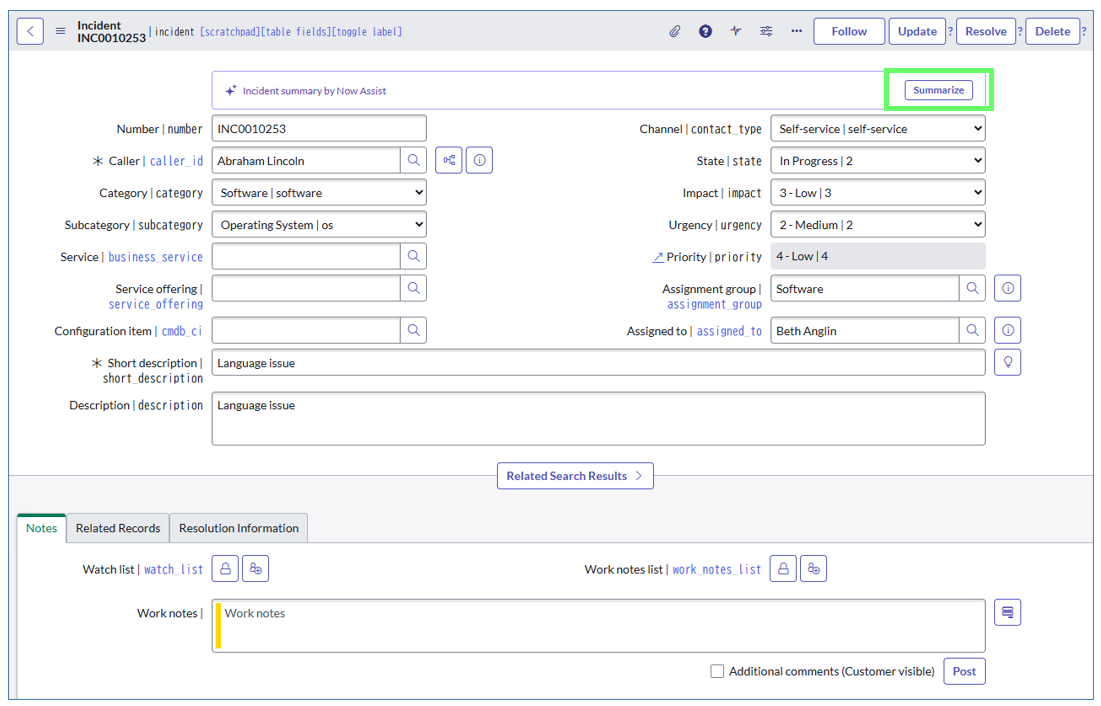Screen dimensions: 1101x706
Task: Preview Assigned to record info icon
Action: tap(1008, 330)
